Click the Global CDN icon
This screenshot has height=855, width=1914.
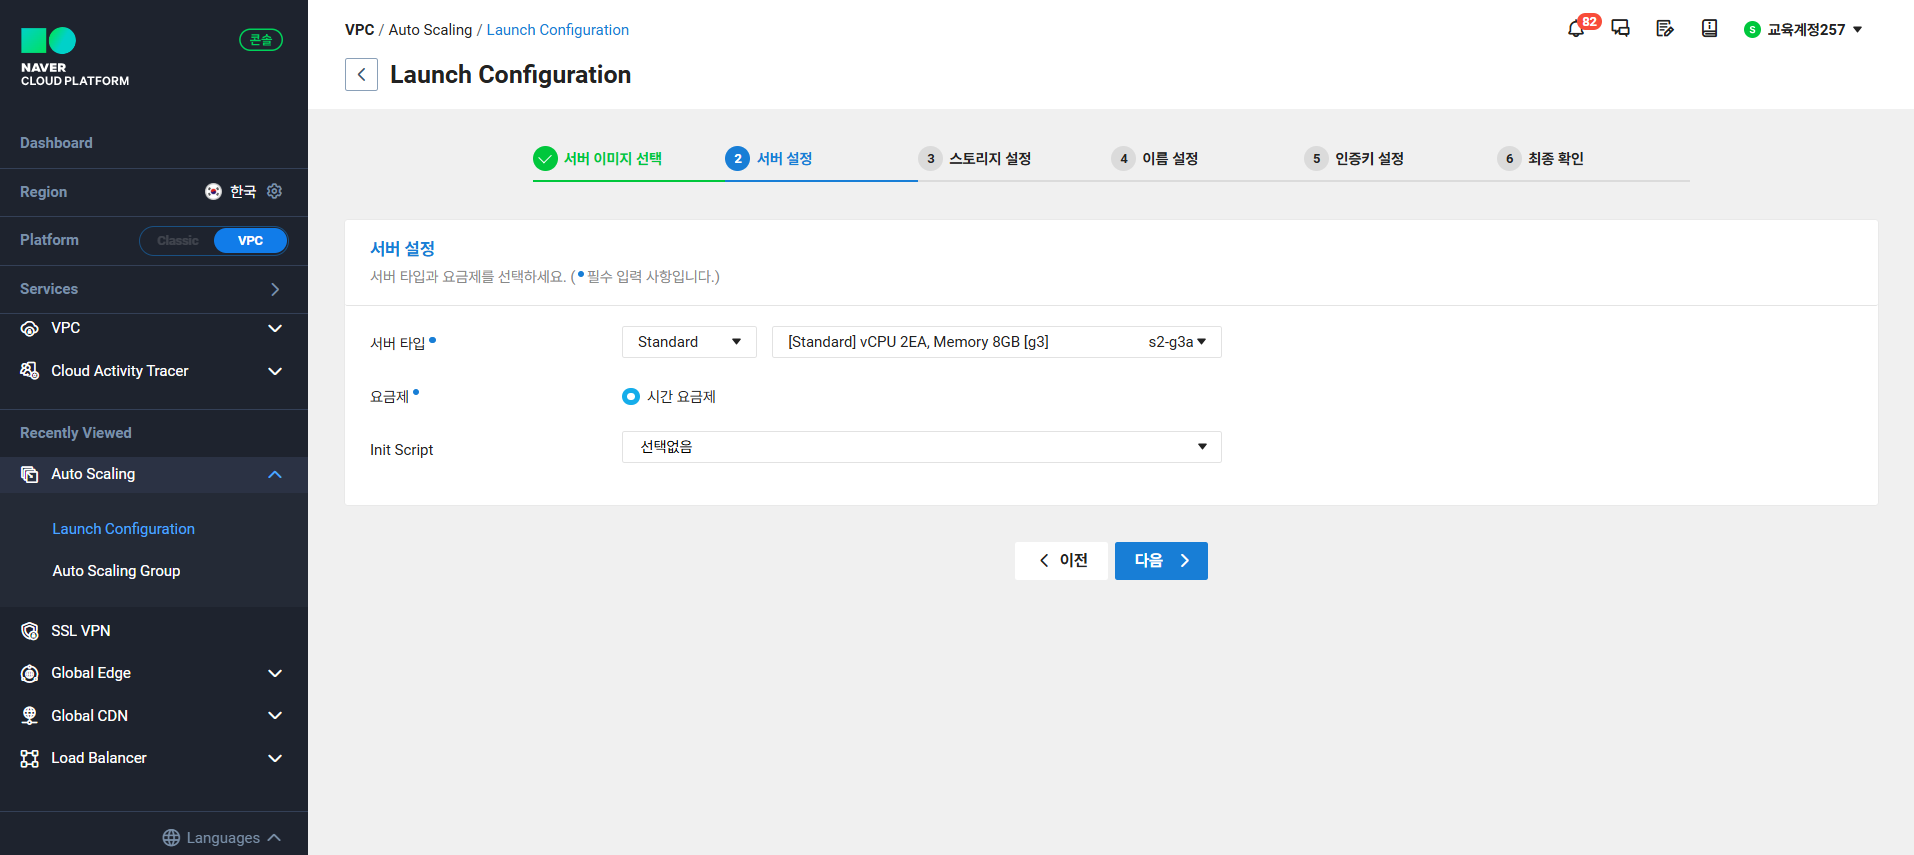30,716
